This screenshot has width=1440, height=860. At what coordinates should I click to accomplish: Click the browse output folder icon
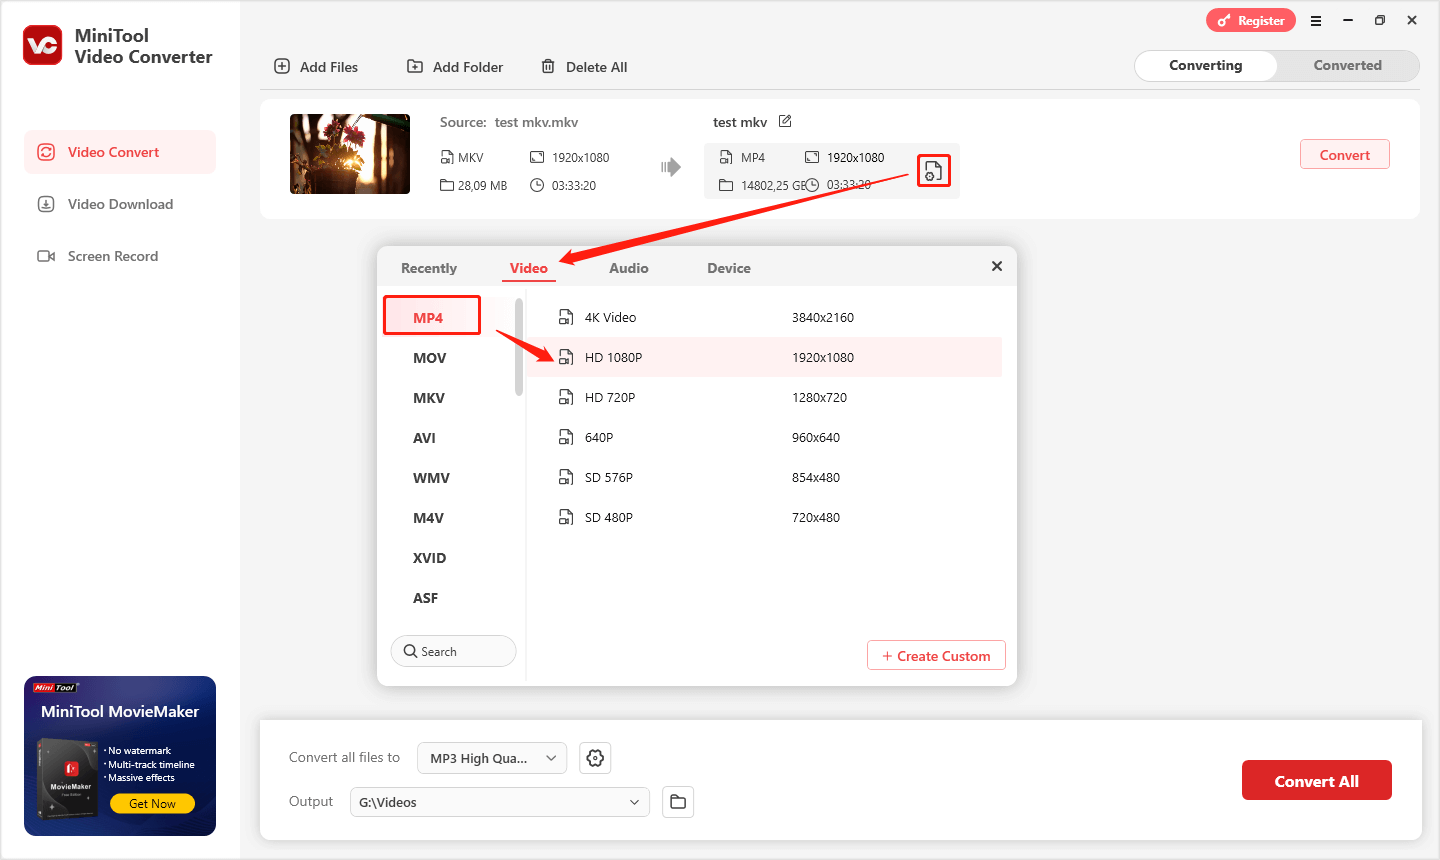pos(678,802)
